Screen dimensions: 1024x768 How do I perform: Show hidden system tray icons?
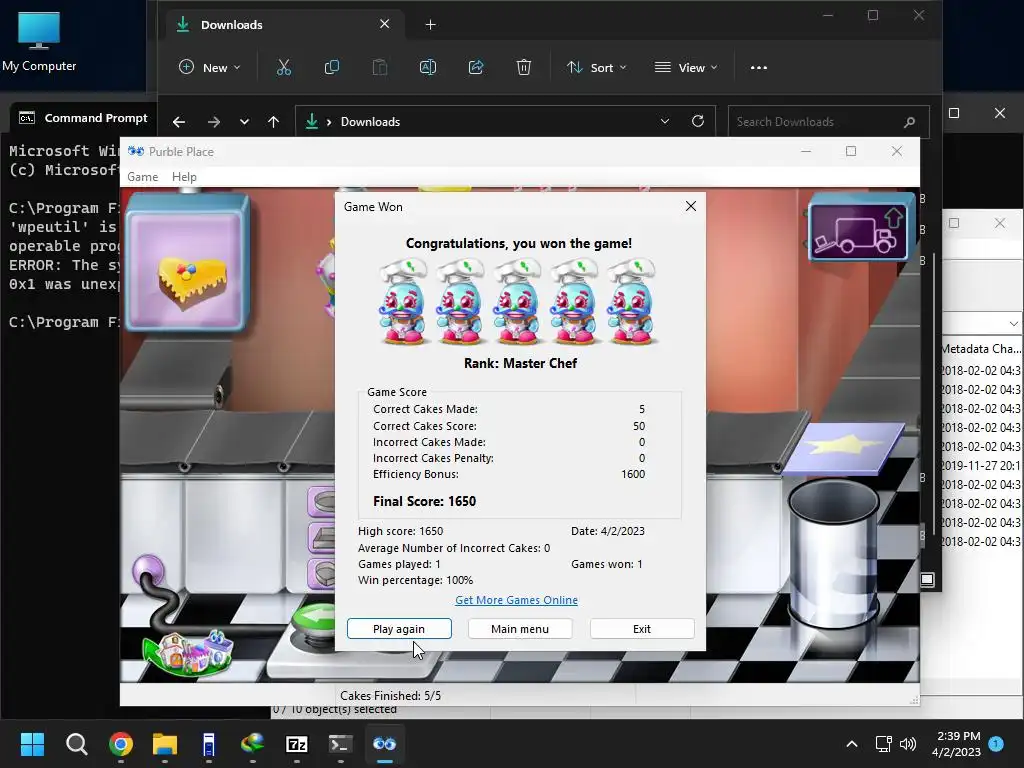coord(852,744)
